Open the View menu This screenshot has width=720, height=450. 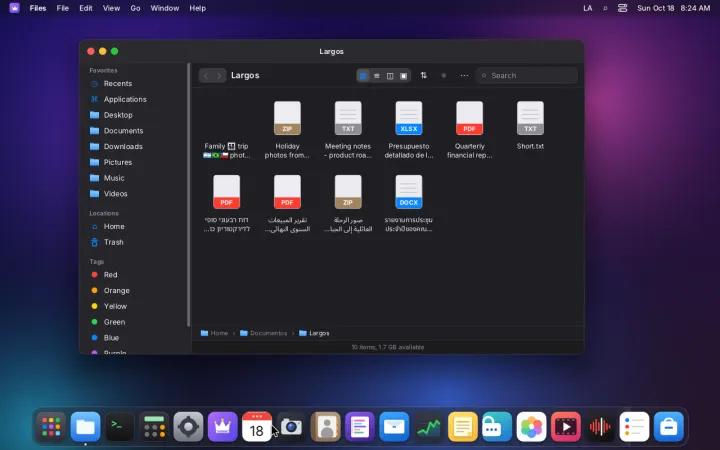tap(111, 8)
